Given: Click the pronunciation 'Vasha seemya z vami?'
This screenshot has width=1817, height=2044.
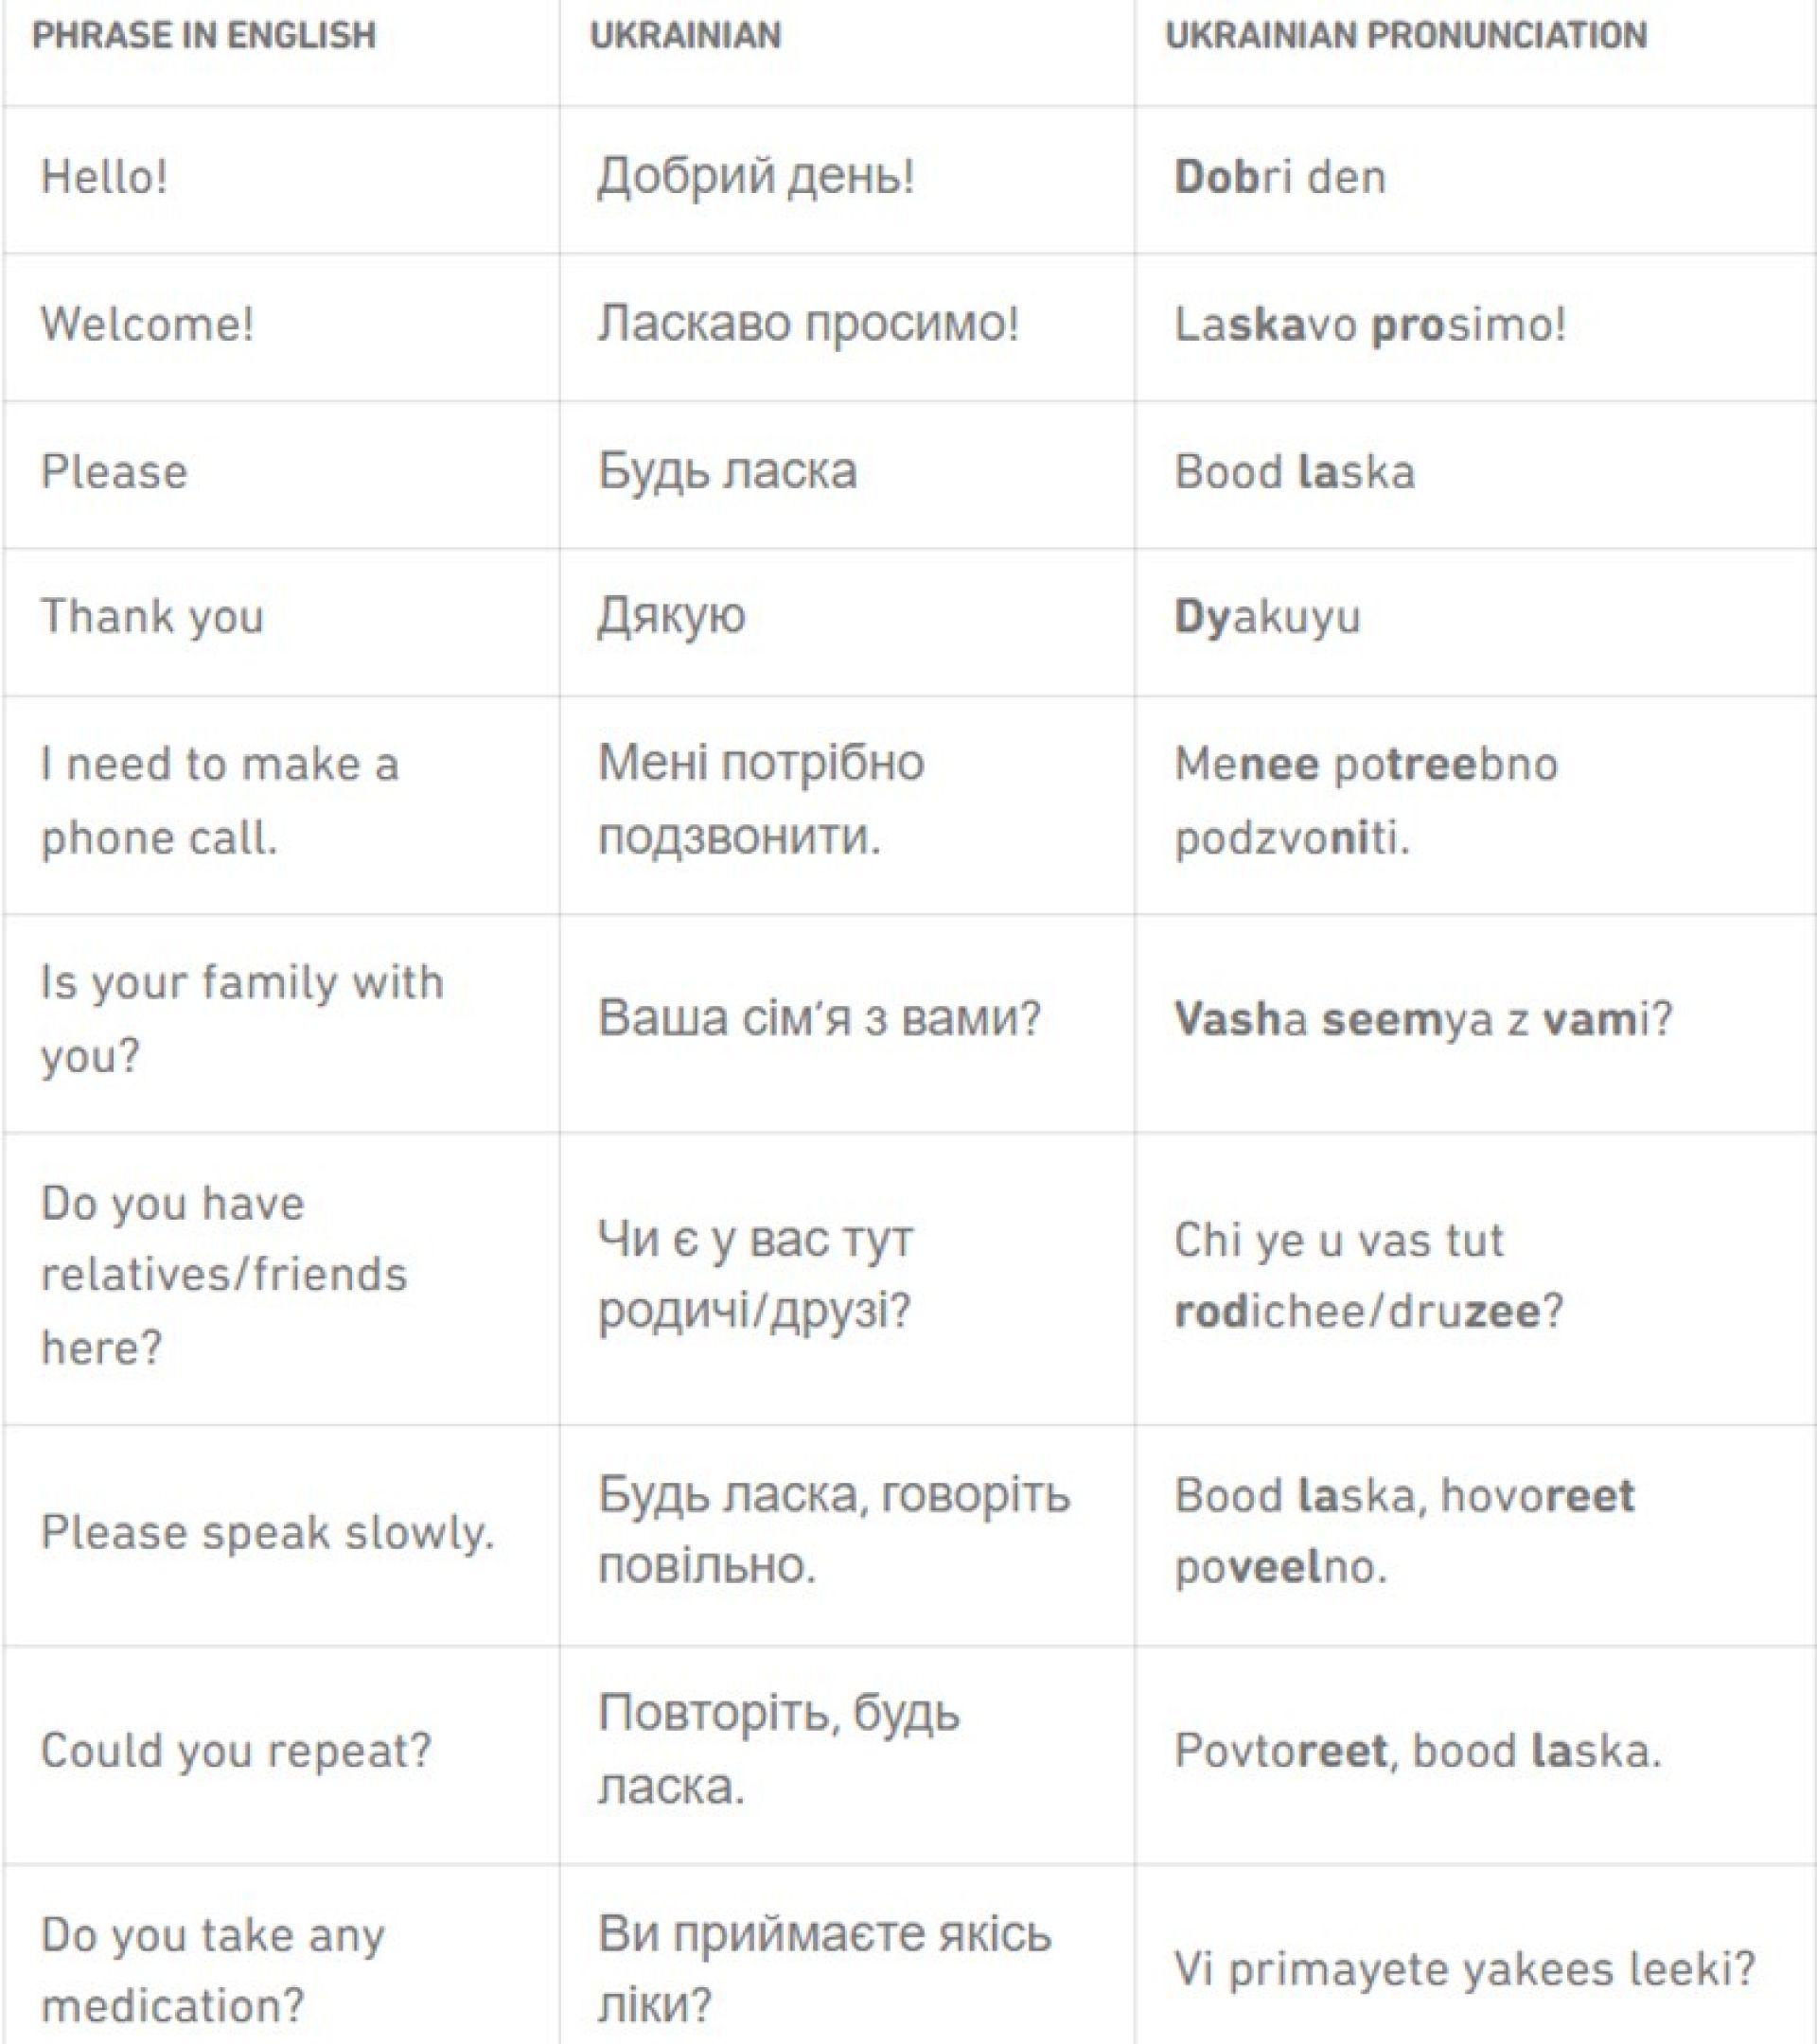Looking at the screenshot, I should tap(1423, 1020).
